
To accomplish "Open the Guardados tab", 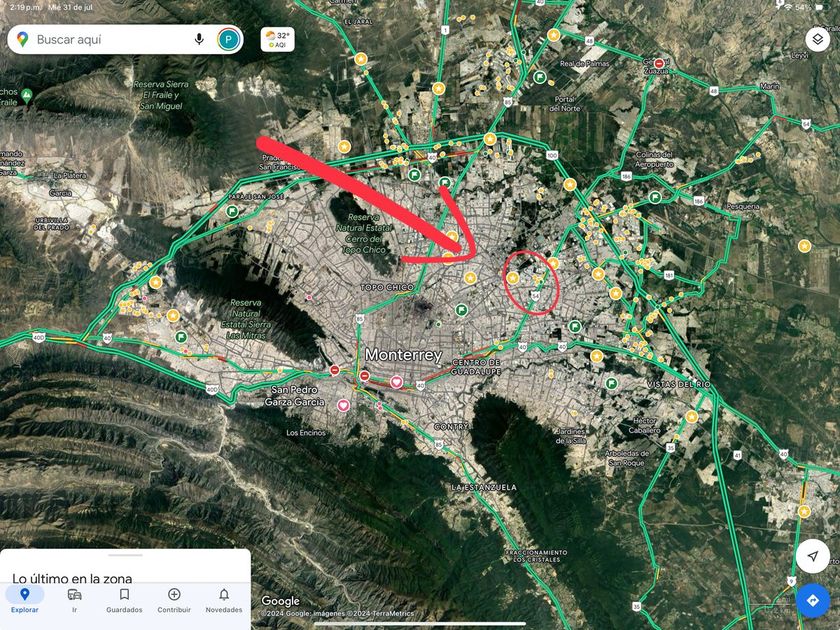I will point(124,600).
